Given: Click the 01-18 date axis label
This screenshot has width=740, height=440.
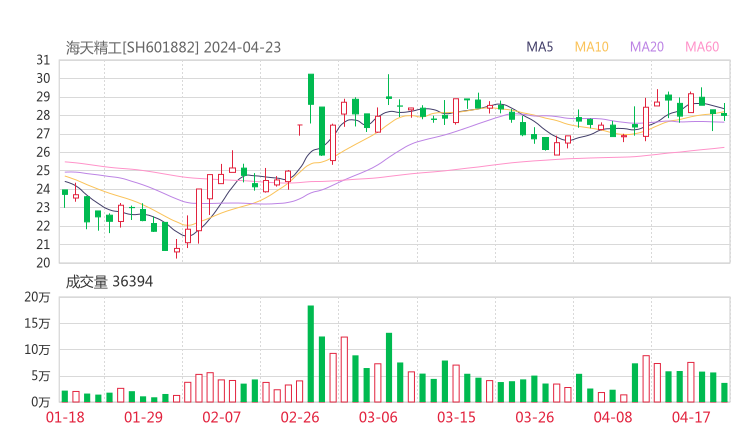Looking at the screenshot, I should pos(65,417).
